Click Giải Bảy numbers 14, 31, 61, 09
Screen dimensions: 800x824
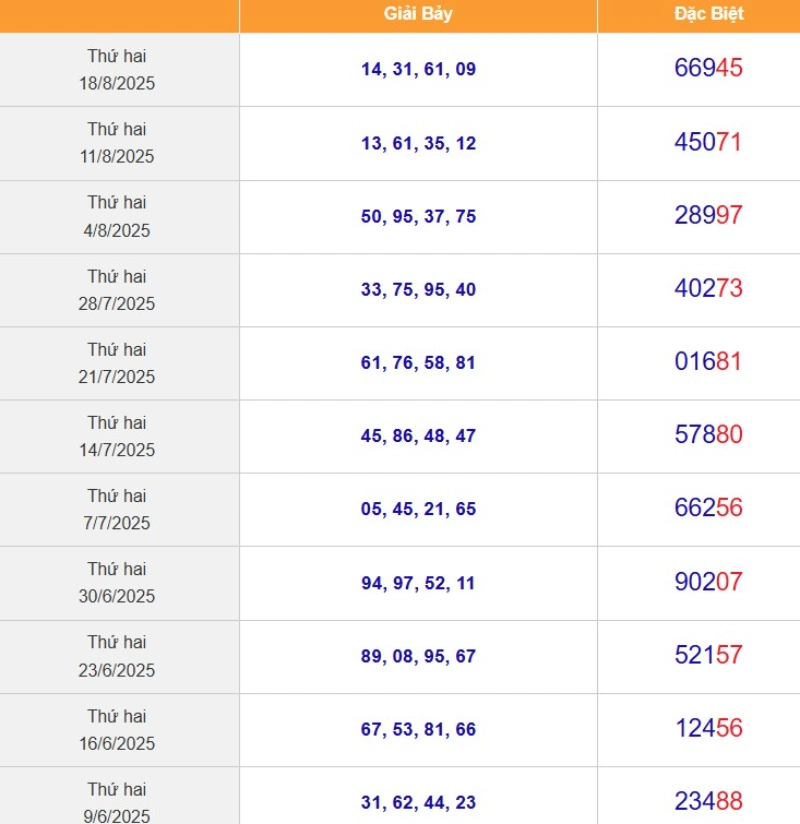pyautogui.click(x=418, y=69)
